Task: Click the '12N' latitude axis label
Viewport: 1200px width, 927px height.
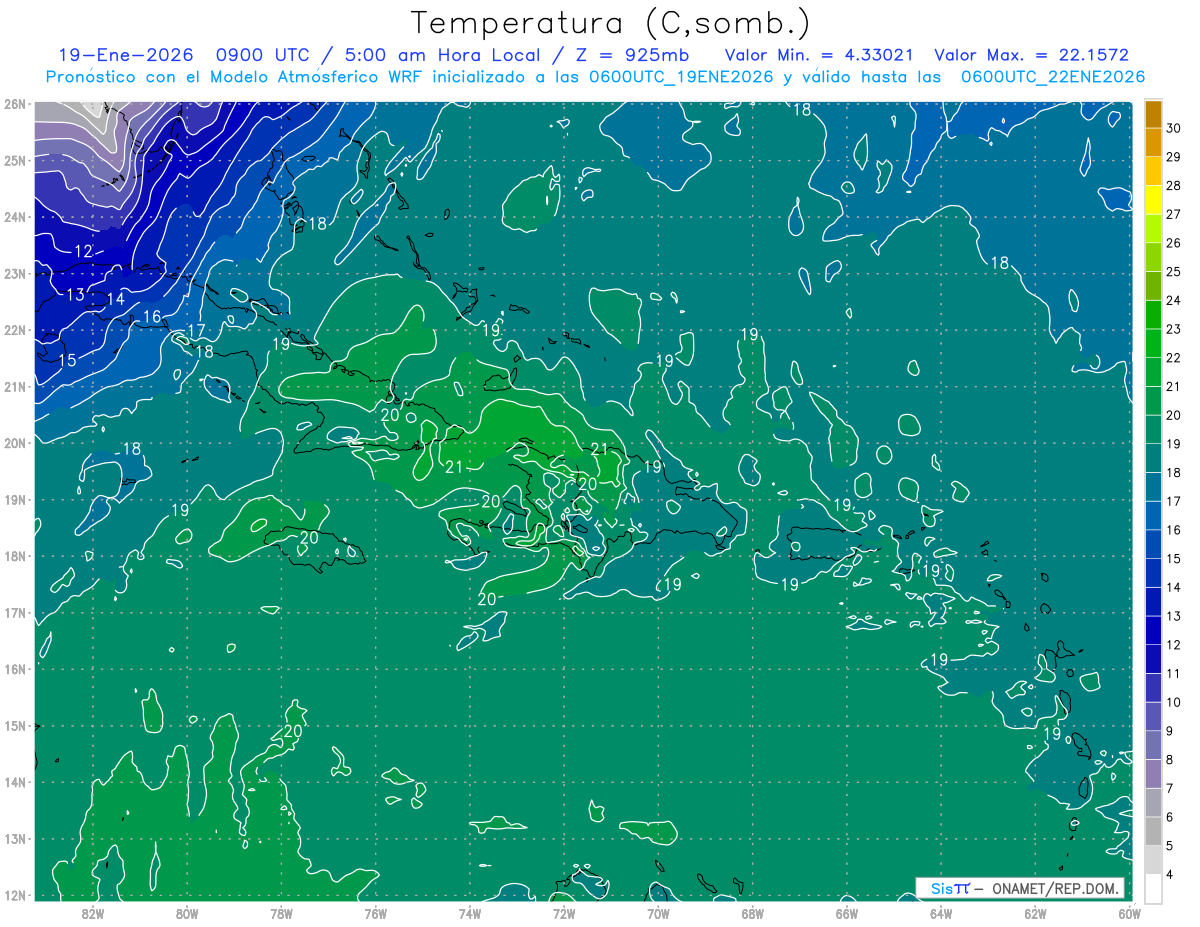Action: point(14,895)
